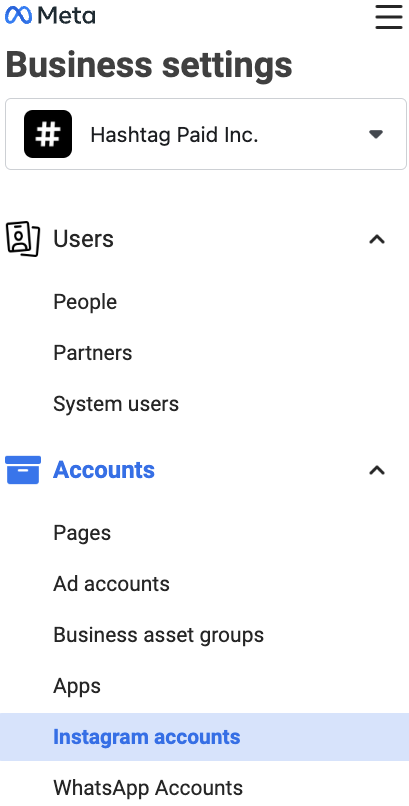Go to WhatsApp Accounts
This screenshot has width=409, height=806.
148,788
